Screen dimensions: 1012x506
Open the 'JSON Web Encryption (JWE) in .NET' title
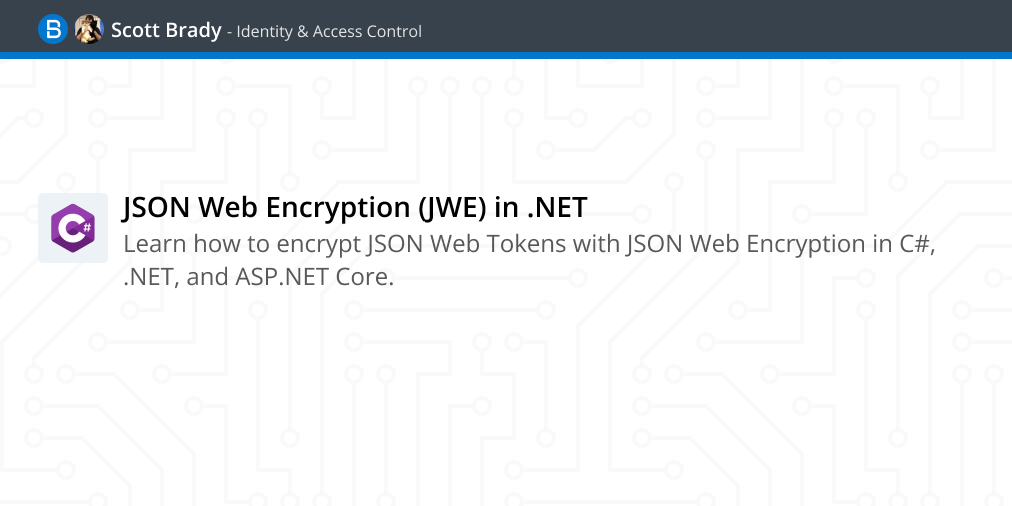pyautogui.click(x=354, y=208)
